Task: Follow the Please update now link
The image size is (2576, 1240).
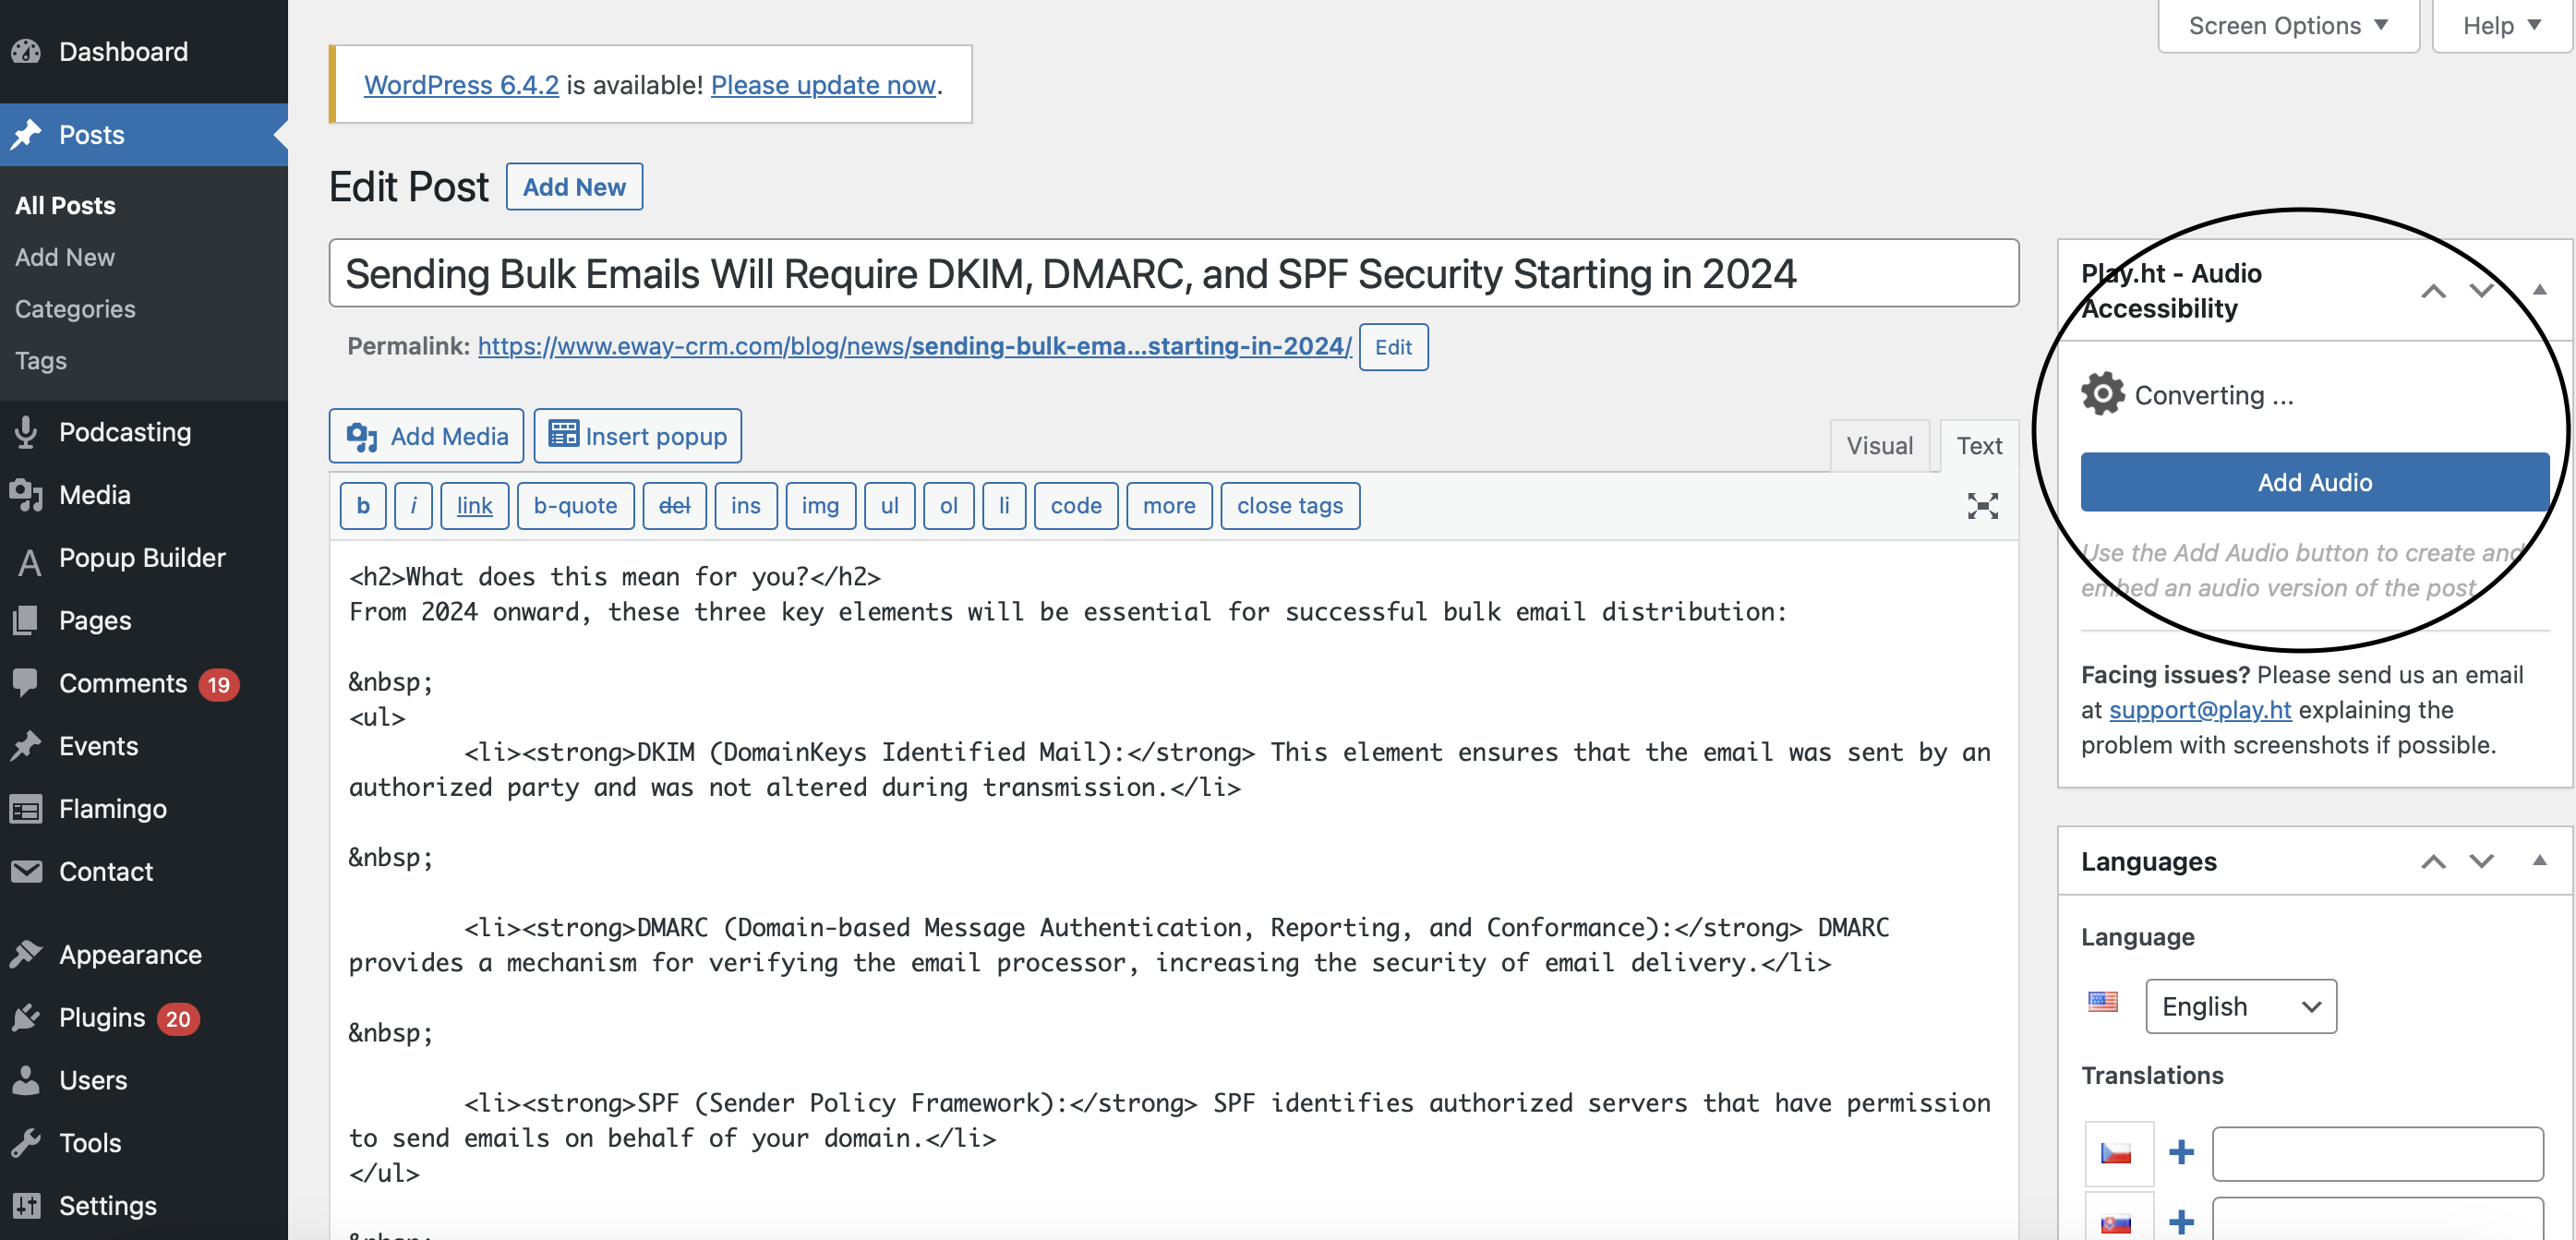Action: (x=822, y=85)
